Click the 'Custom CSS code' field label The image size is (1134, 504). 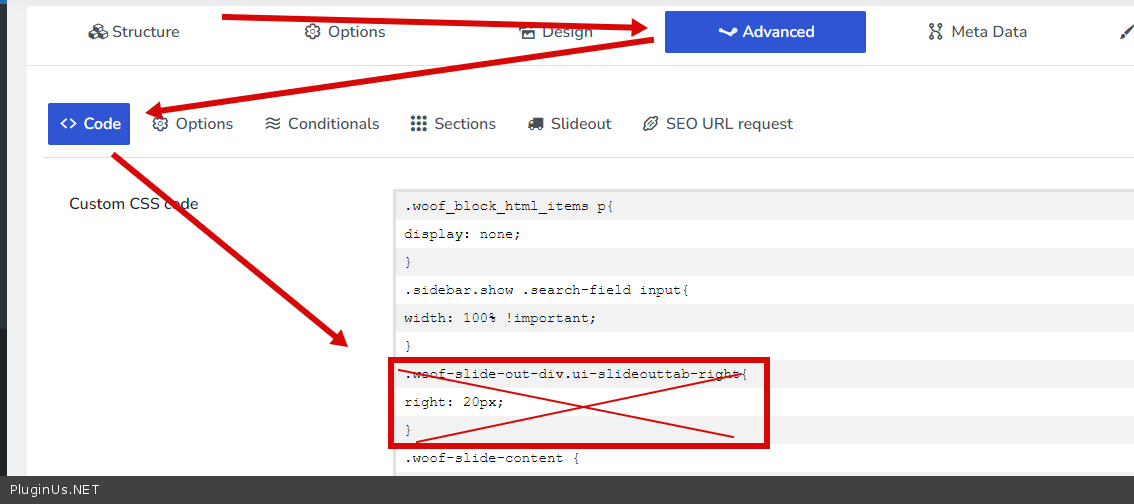133,204
